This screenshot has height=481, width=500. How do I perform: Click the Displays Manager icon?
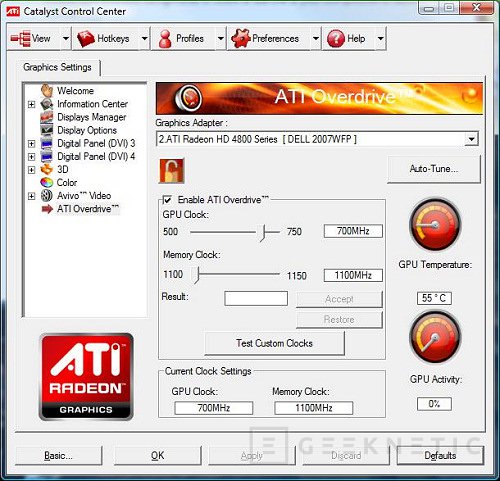[x=47, y=117]
